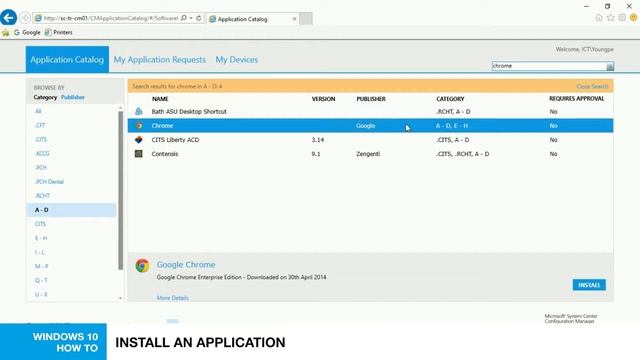Image resolution: width=640 pixels, height=360 pixels.
Task: Sort results by VERSION column header
Action: (323, 99)
